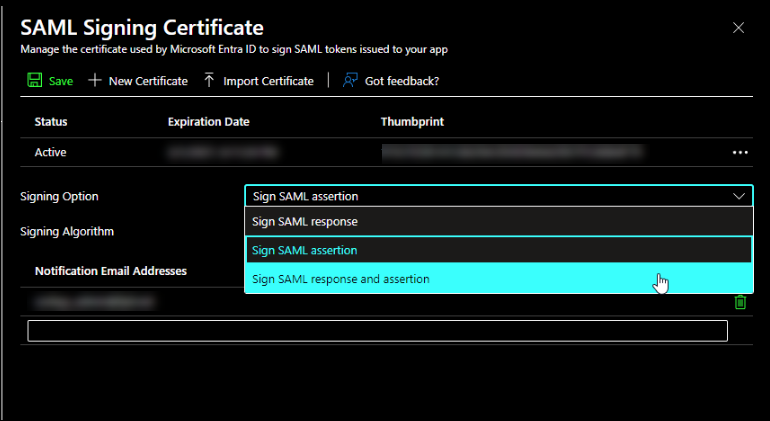This screenshot has width=770, height=421.
Task: Click the Import Certificate label
Action: click(268, 81)
